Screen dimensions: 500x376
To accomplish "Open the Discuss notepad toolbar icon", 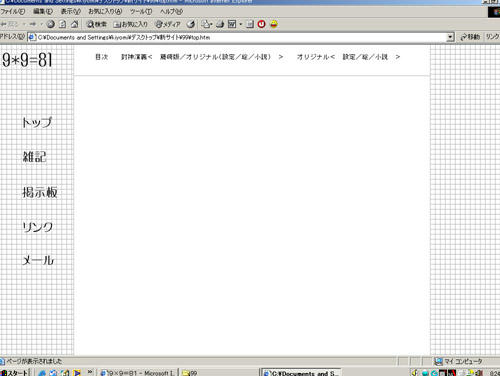I will tap(250, 24).
